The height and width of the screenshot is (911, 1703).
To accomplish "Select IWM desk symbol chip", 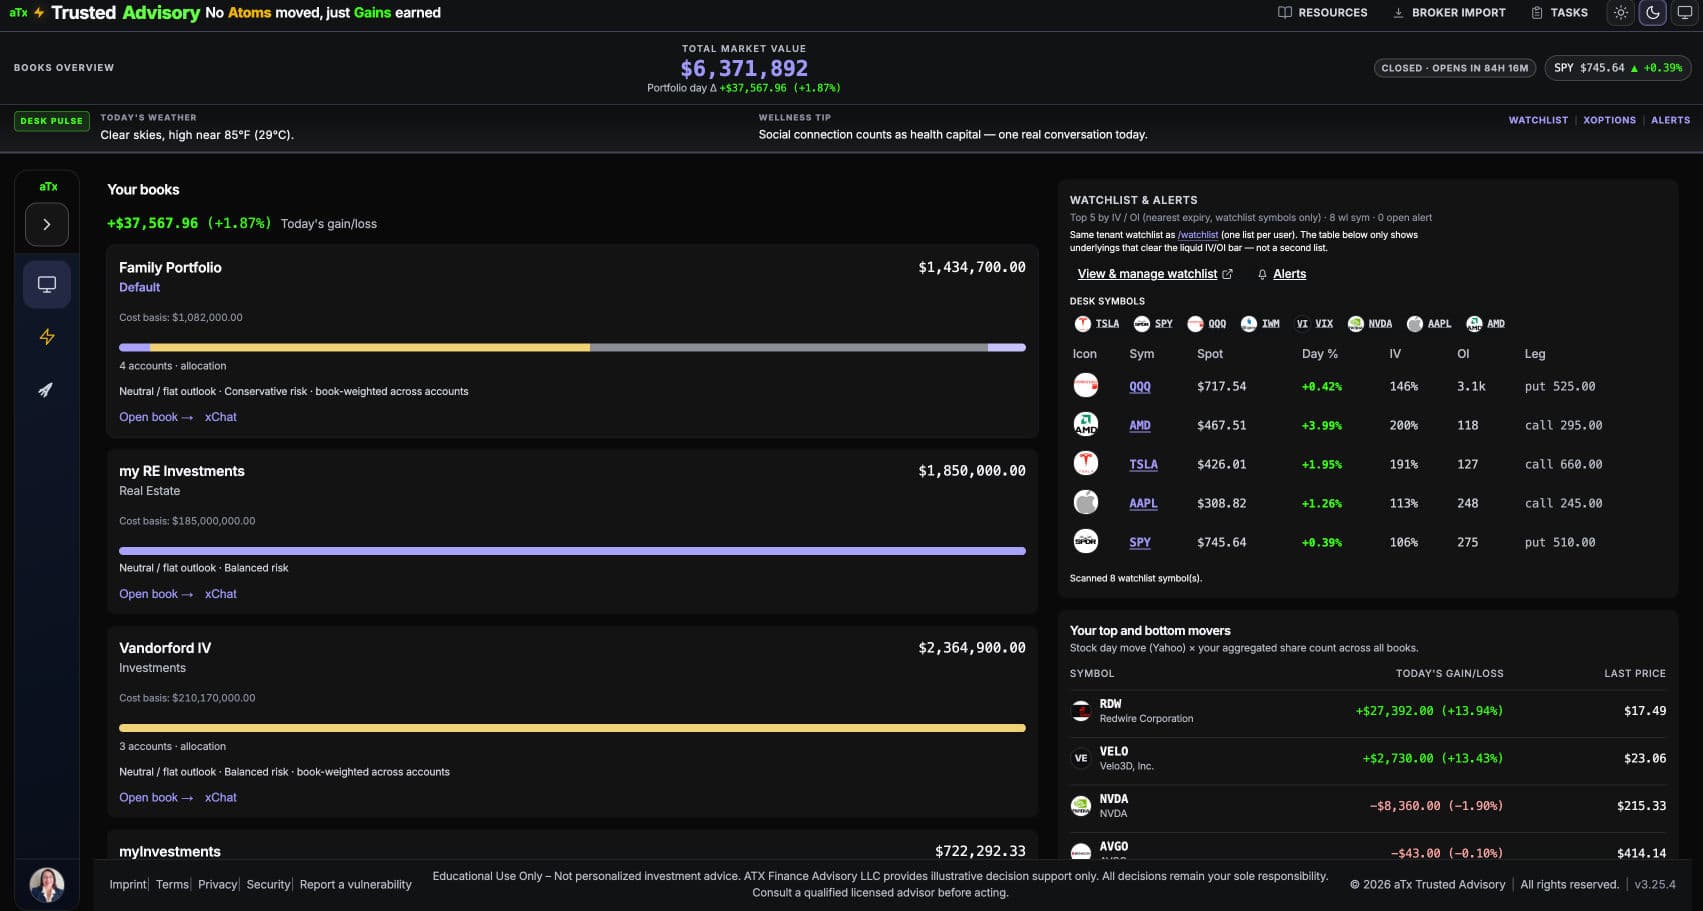I will [1260, 324].
